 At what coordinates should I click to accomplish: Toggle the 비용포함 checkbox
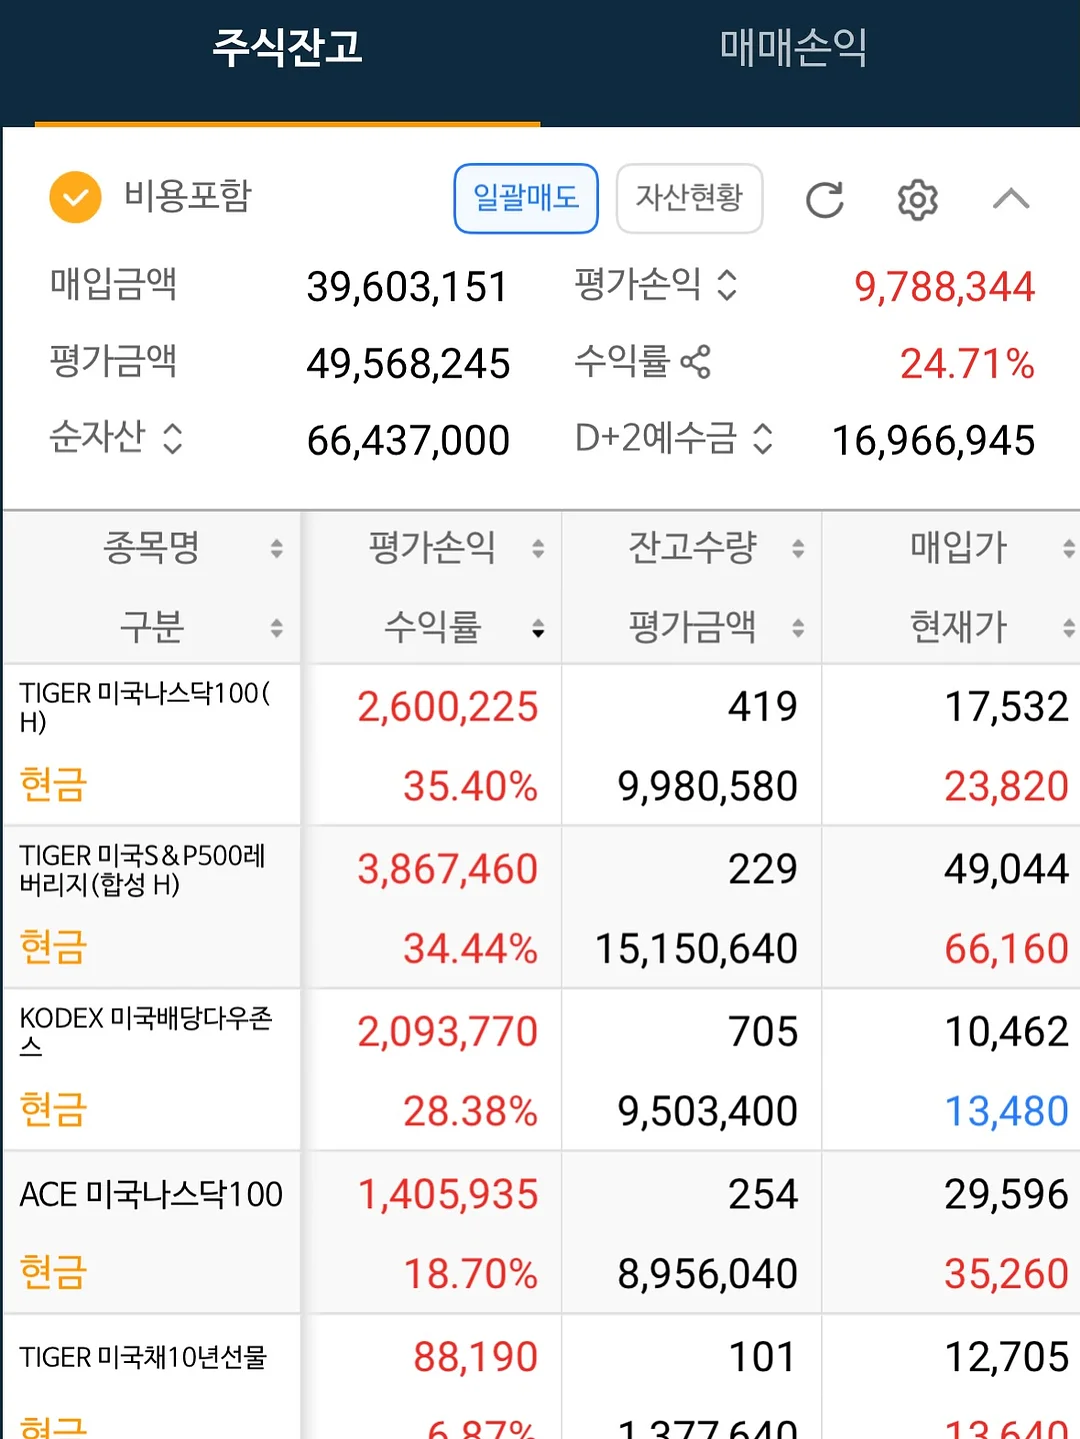coord(76,197)
